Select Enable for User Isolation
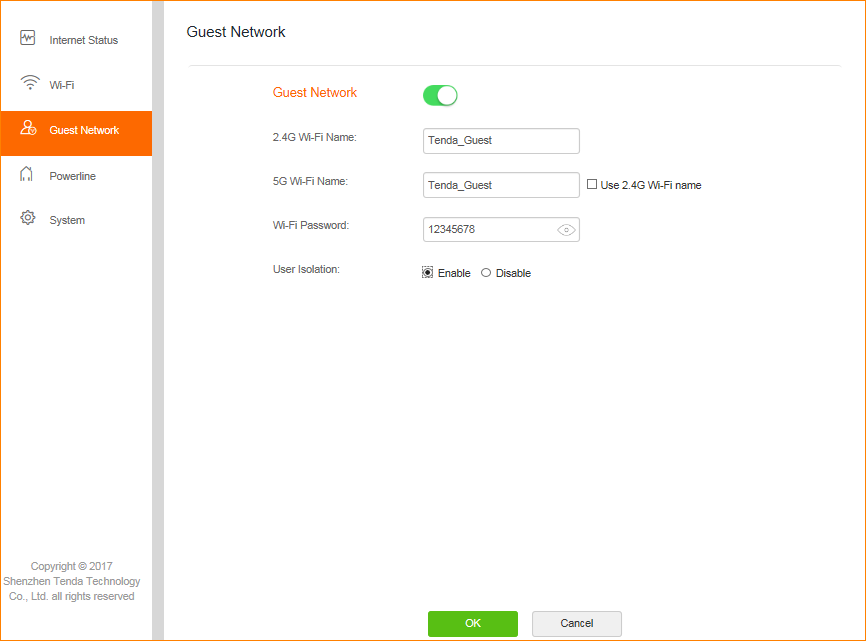 point(428,273)
